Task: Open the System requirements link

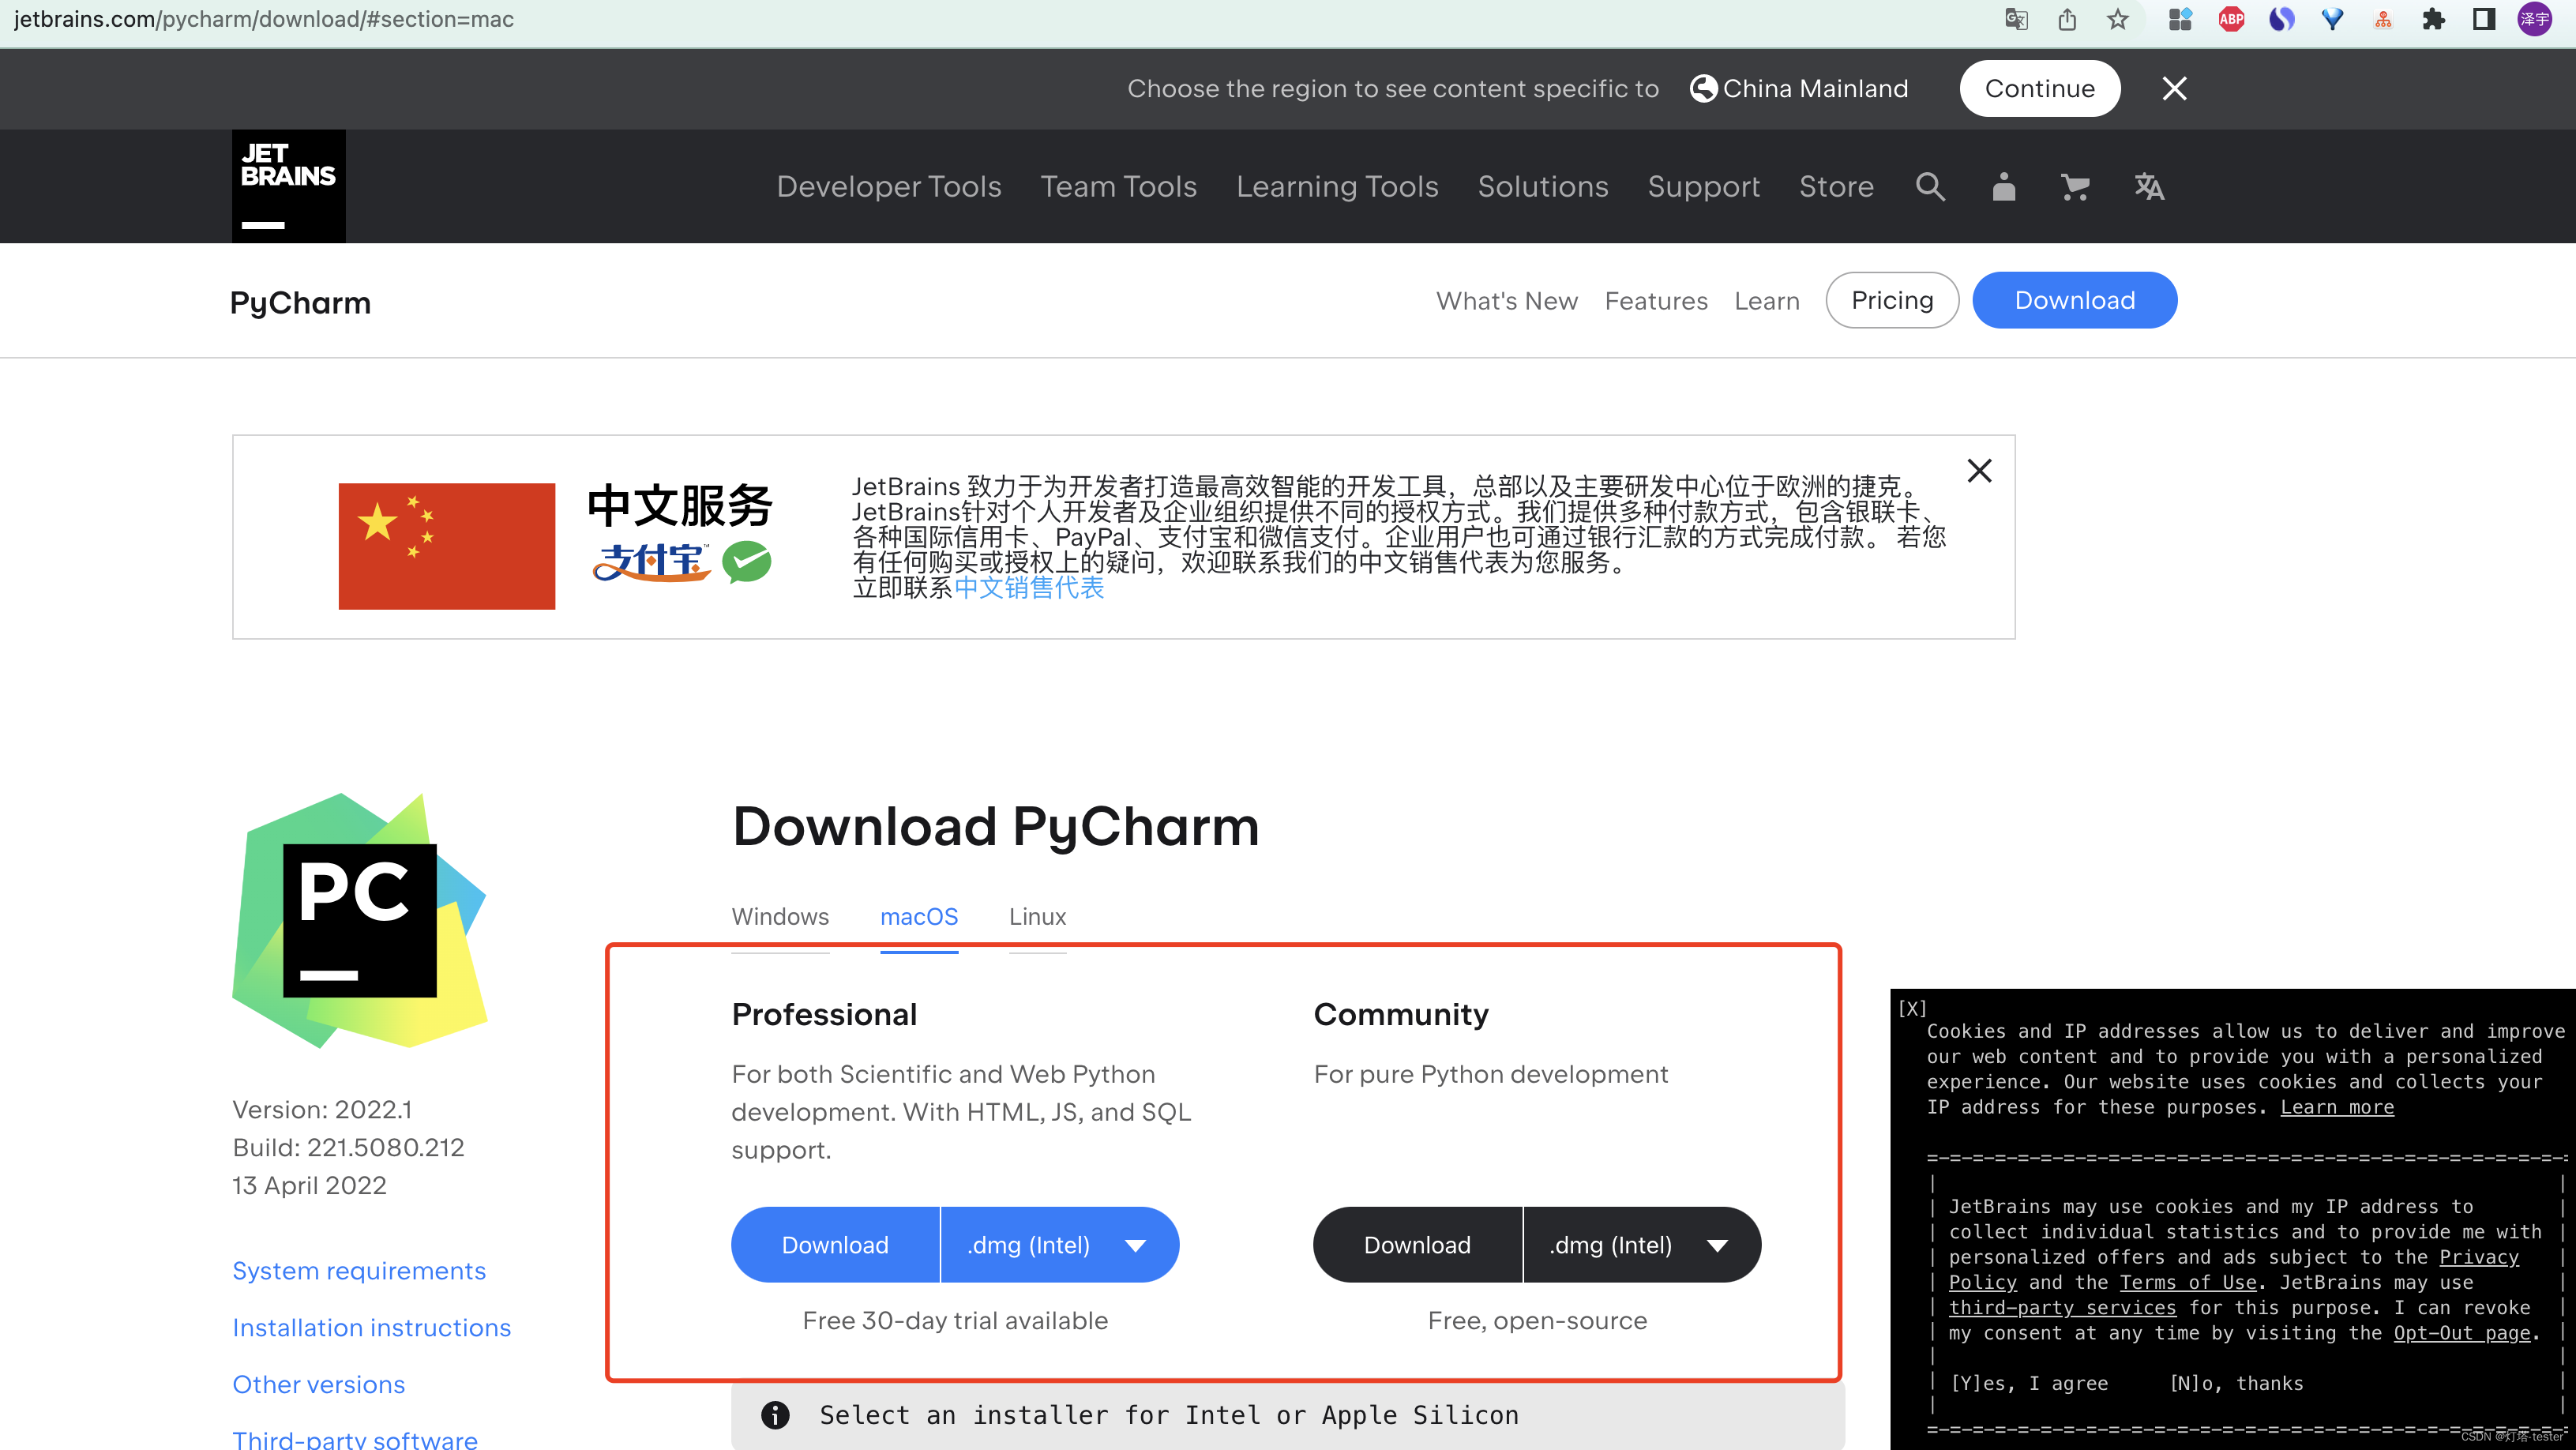Action: tap(358, 1271)
